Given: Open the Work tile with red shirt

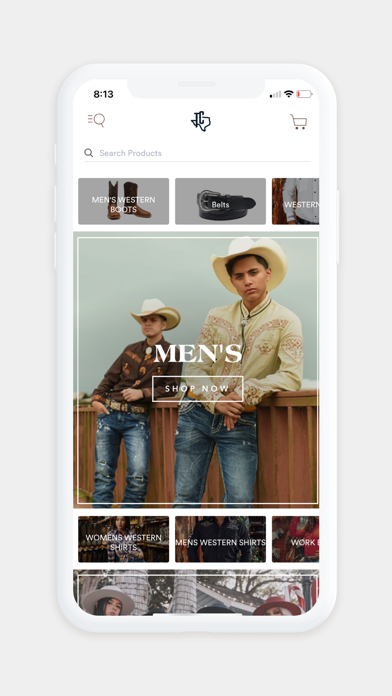Looking at the screenshot, I should point(295,539).
